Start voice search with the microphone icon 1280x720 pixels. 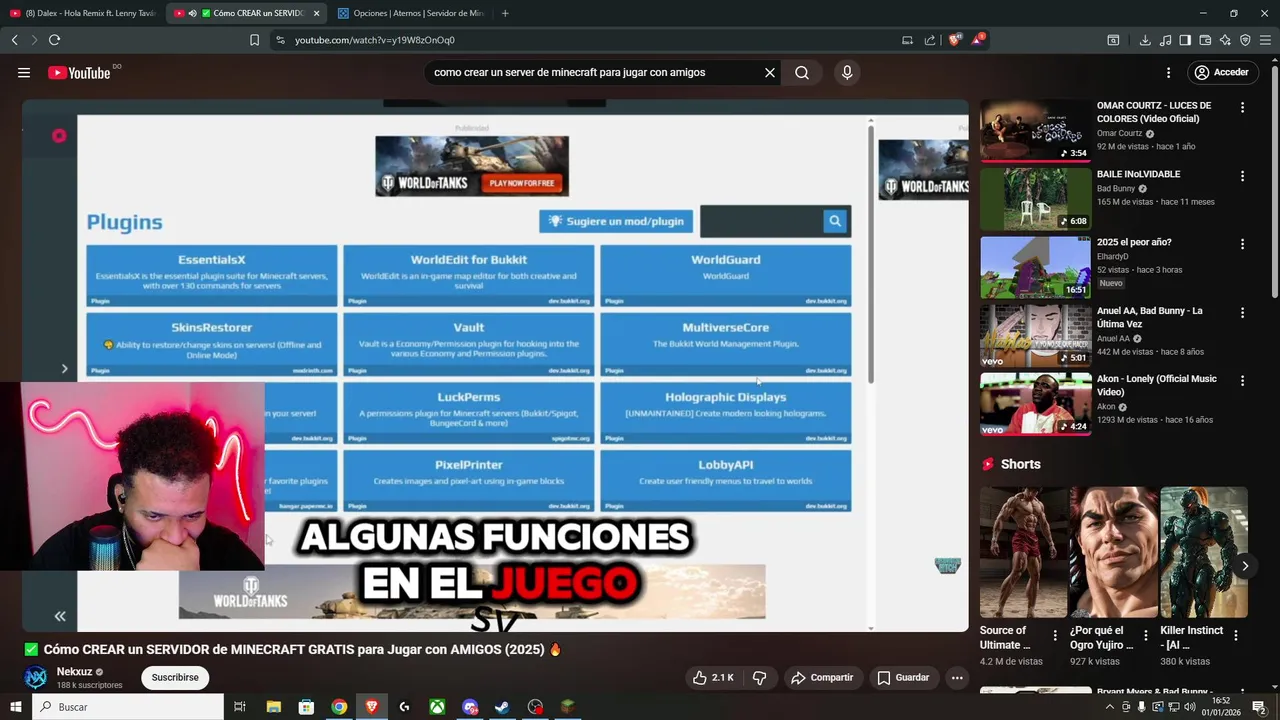pyautogui.click(x=847, y=73)
